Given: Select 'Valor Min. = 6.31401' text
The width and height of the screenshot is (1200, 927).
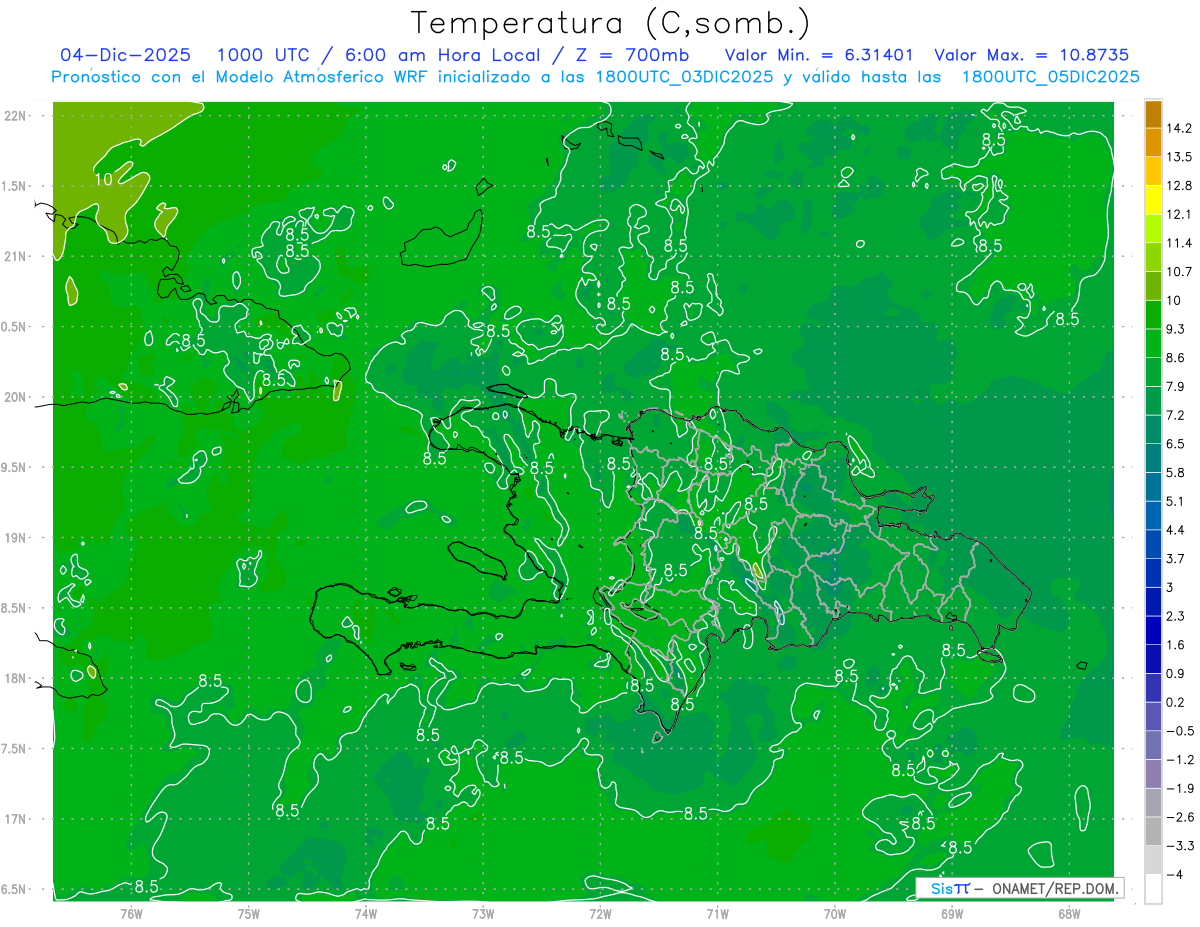Looking at the screenshot, I should (x=818, y=55).
